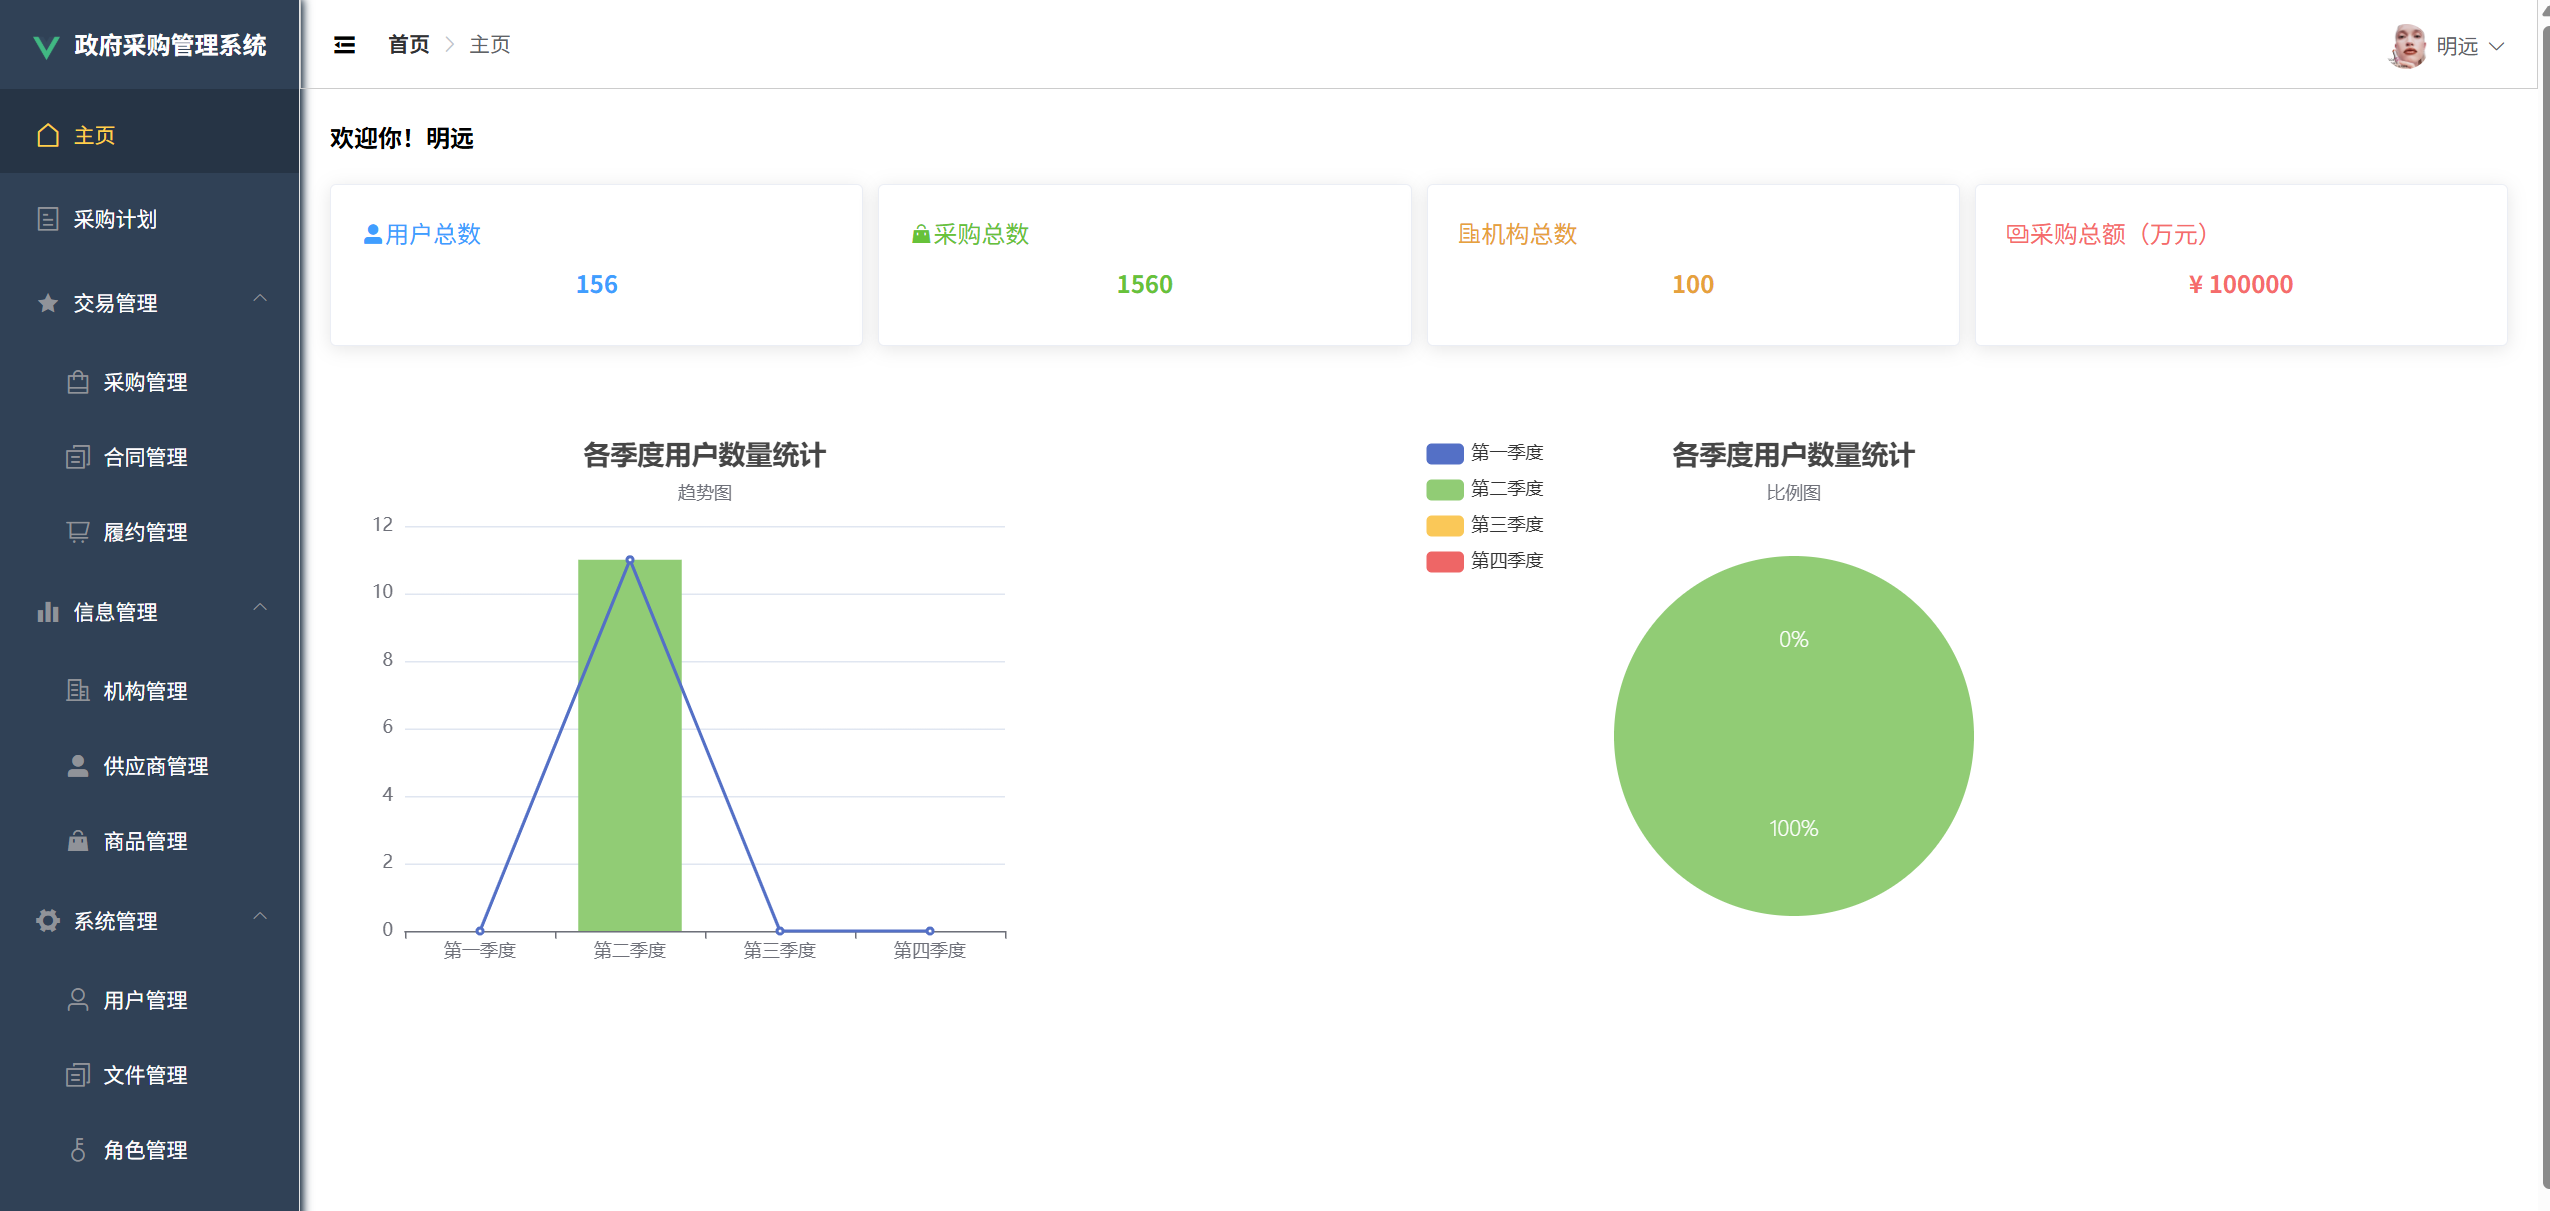Screen dimensions: 2550x1211
Task: Collapse the 信息管理 submenu arrow
Action: (260, 608)
